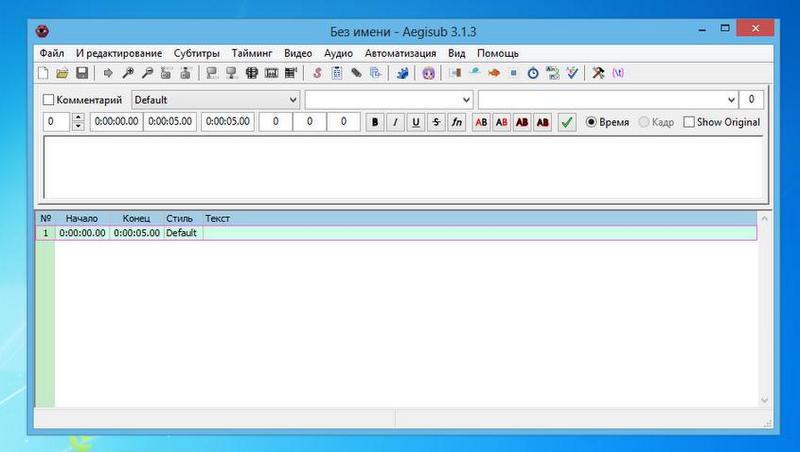Open Options hammer and wrench icon
Image resolution: width=800 pixels, height=452 pixels.
pyautogui.click(x=598, y=73)
